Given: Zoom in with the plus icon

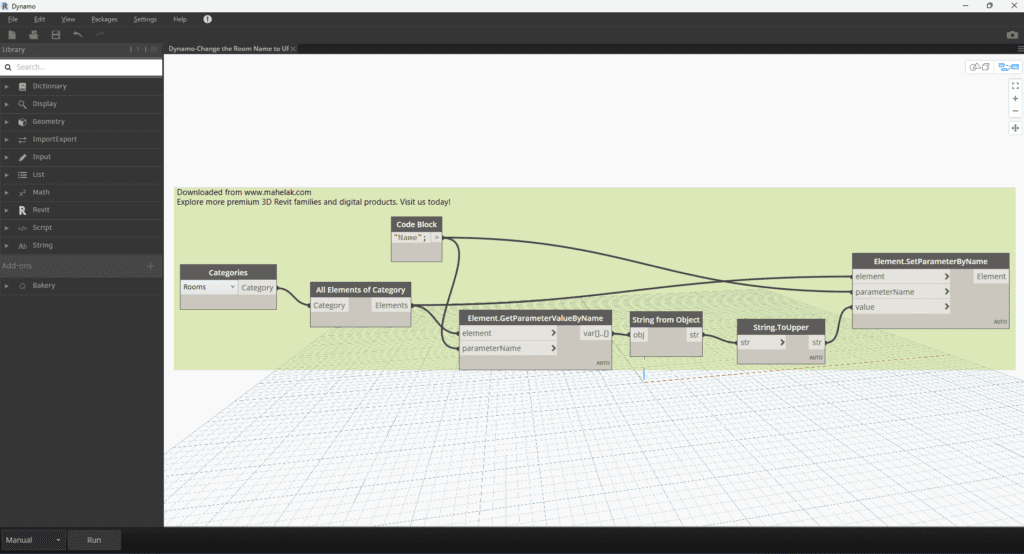Looking at the screenshot, I should point(1015,99).
